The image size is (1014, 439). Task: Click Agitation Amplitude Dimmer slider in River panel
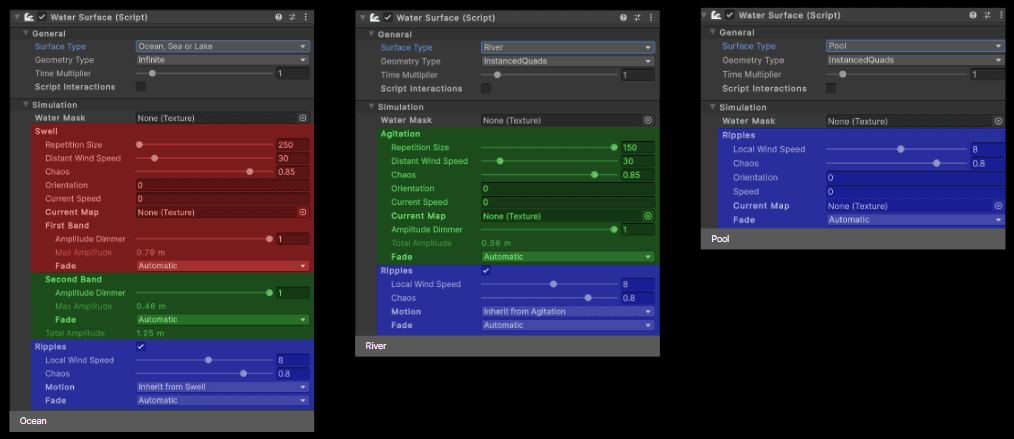click(550, 230)
